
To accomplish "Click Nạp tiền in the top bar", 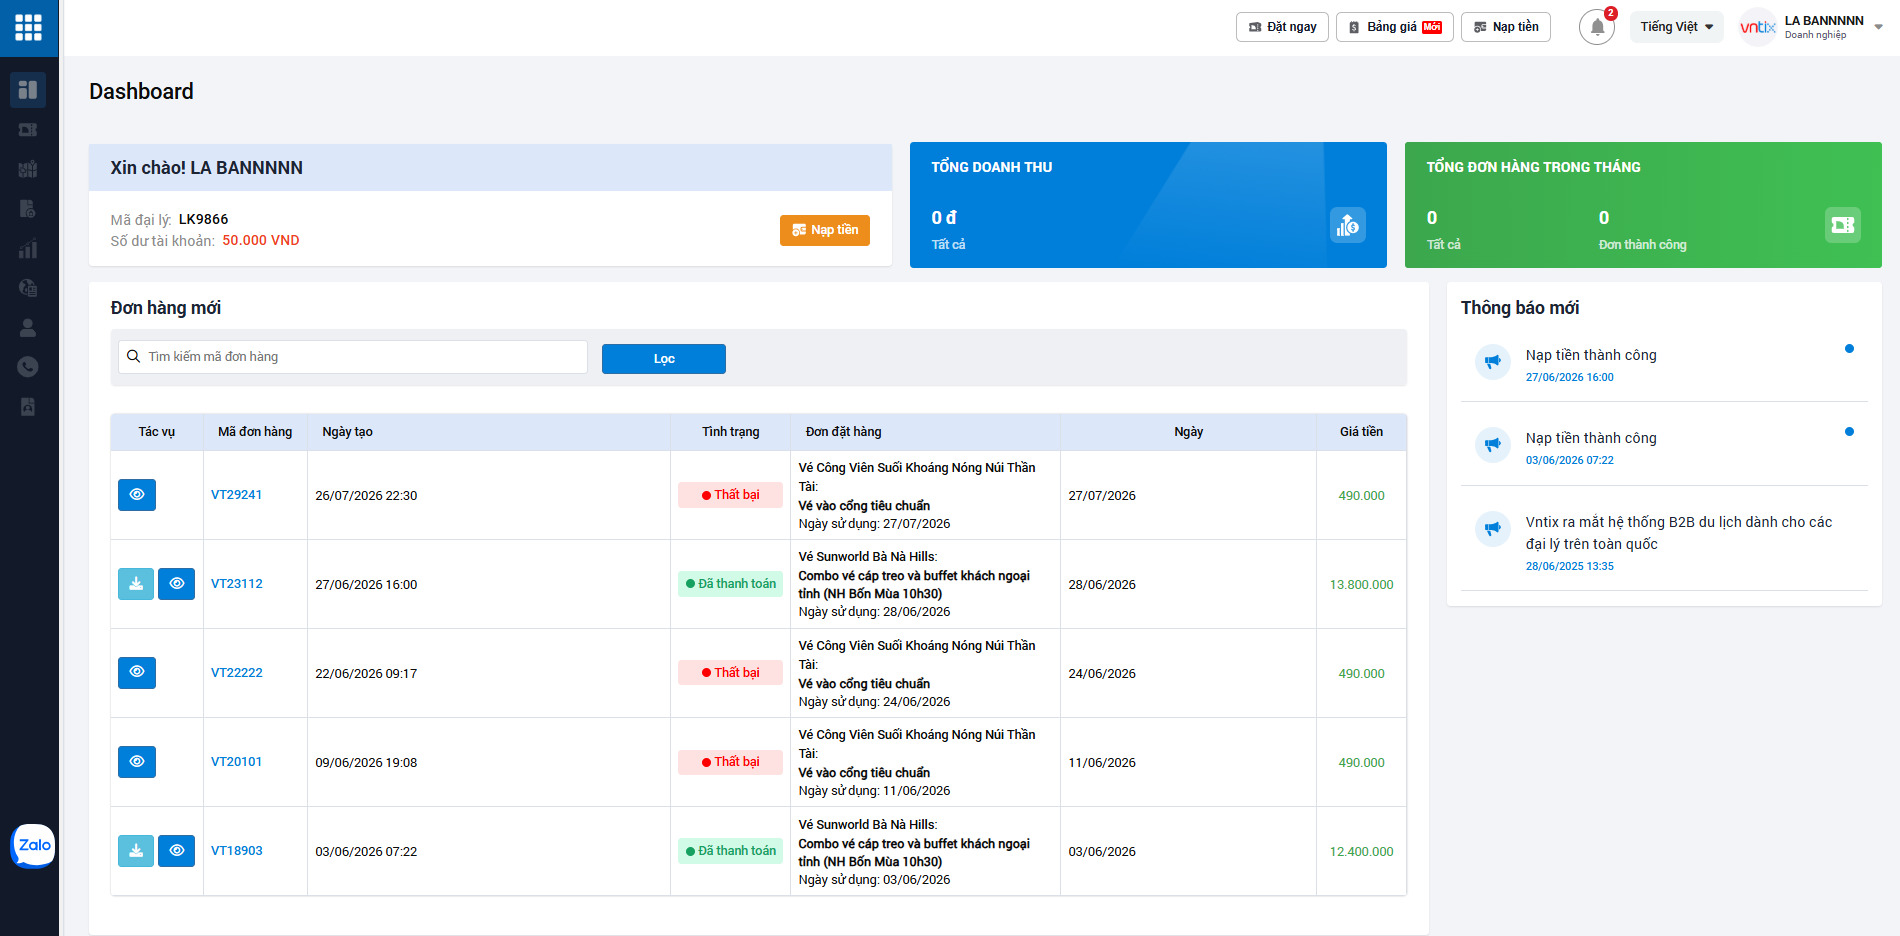I will pyautogui.click(x=1506, y=27).
